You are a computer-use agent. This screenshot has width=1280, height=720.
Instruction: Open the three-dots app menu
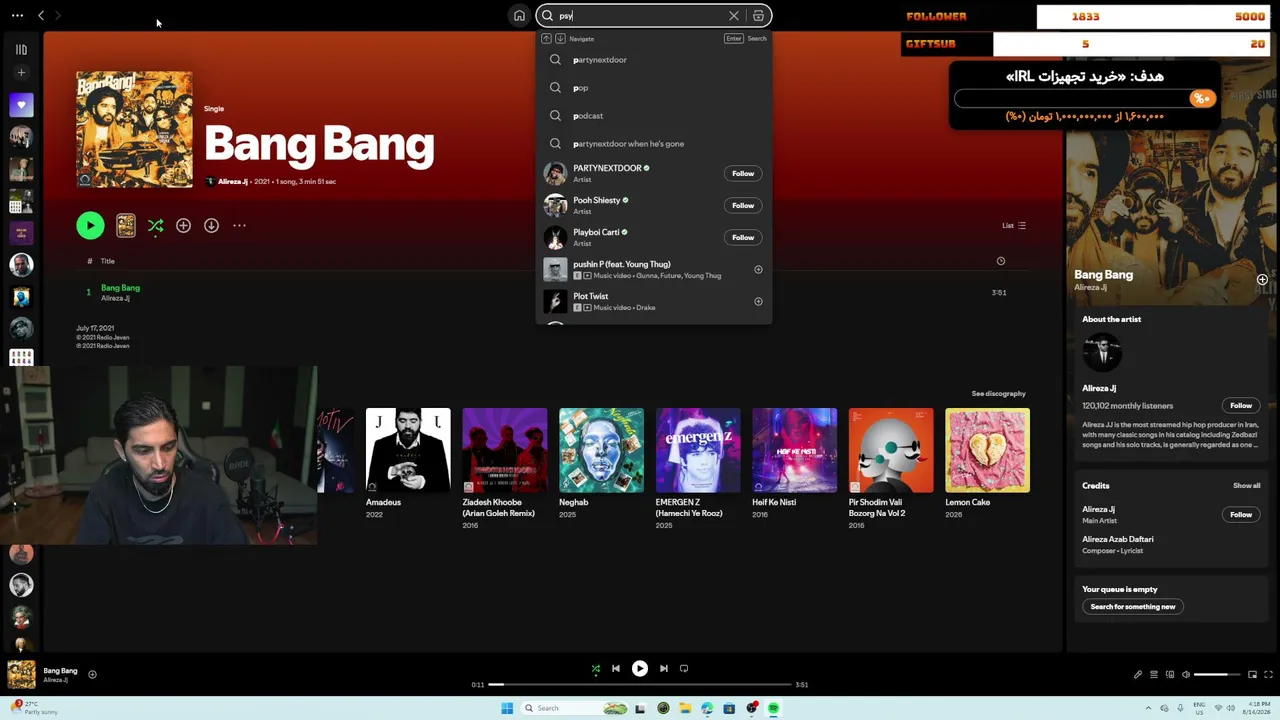pyautogui.click(x=17, y=16)
